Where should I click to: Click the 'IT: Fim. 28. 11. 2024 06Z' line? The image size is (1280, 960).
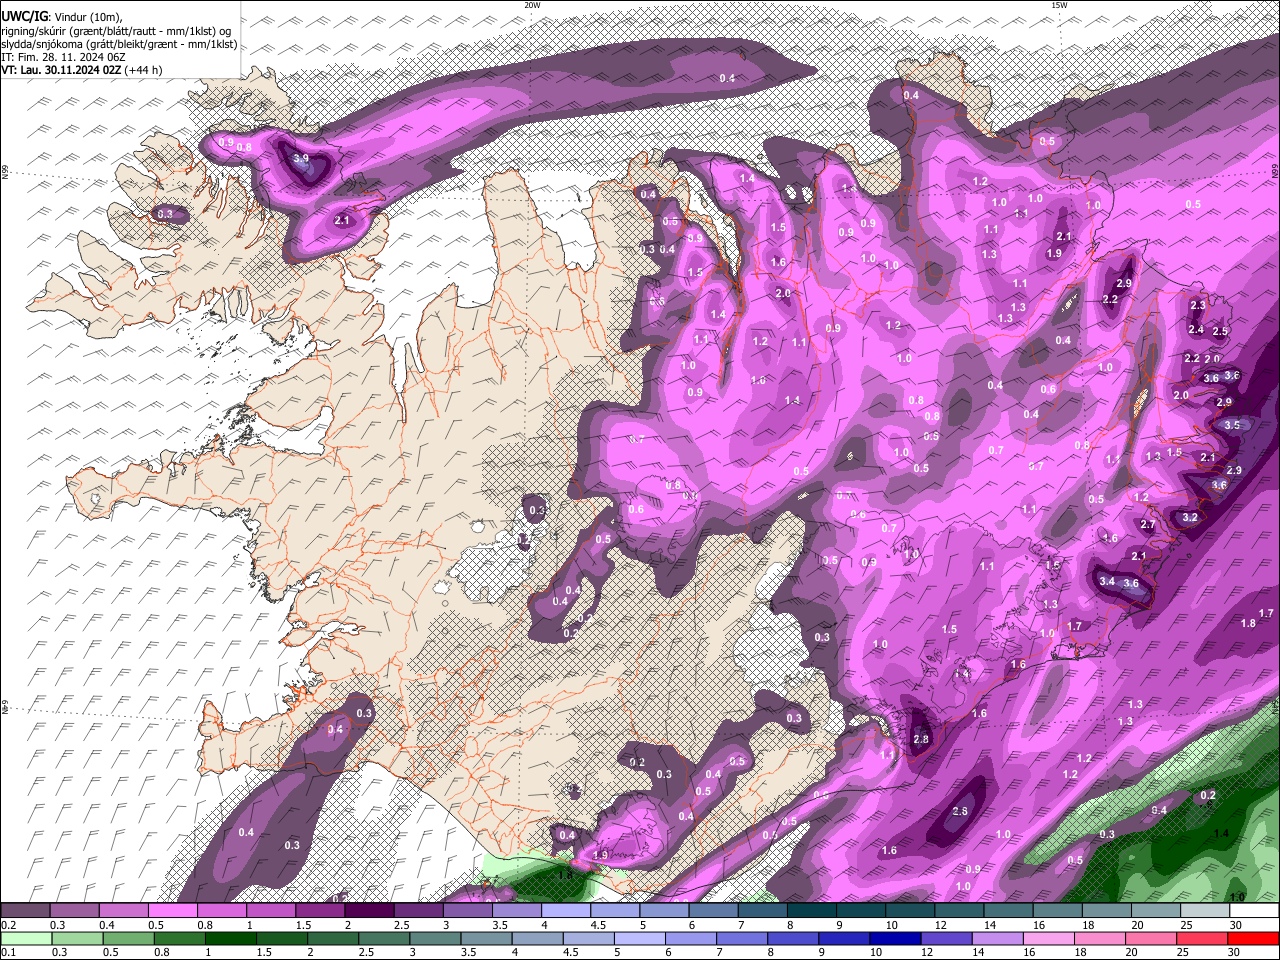63,57
